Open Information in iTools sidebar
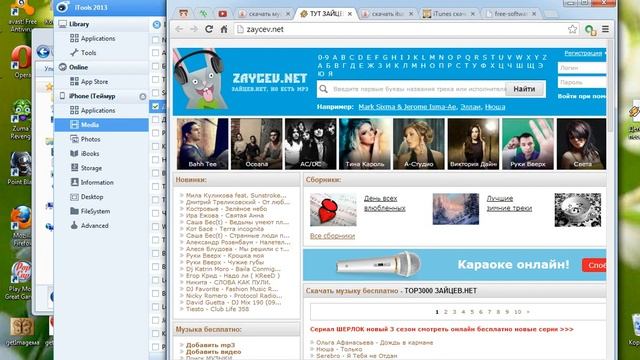Viewport: 640px width, 360px height. click(97, 182)
